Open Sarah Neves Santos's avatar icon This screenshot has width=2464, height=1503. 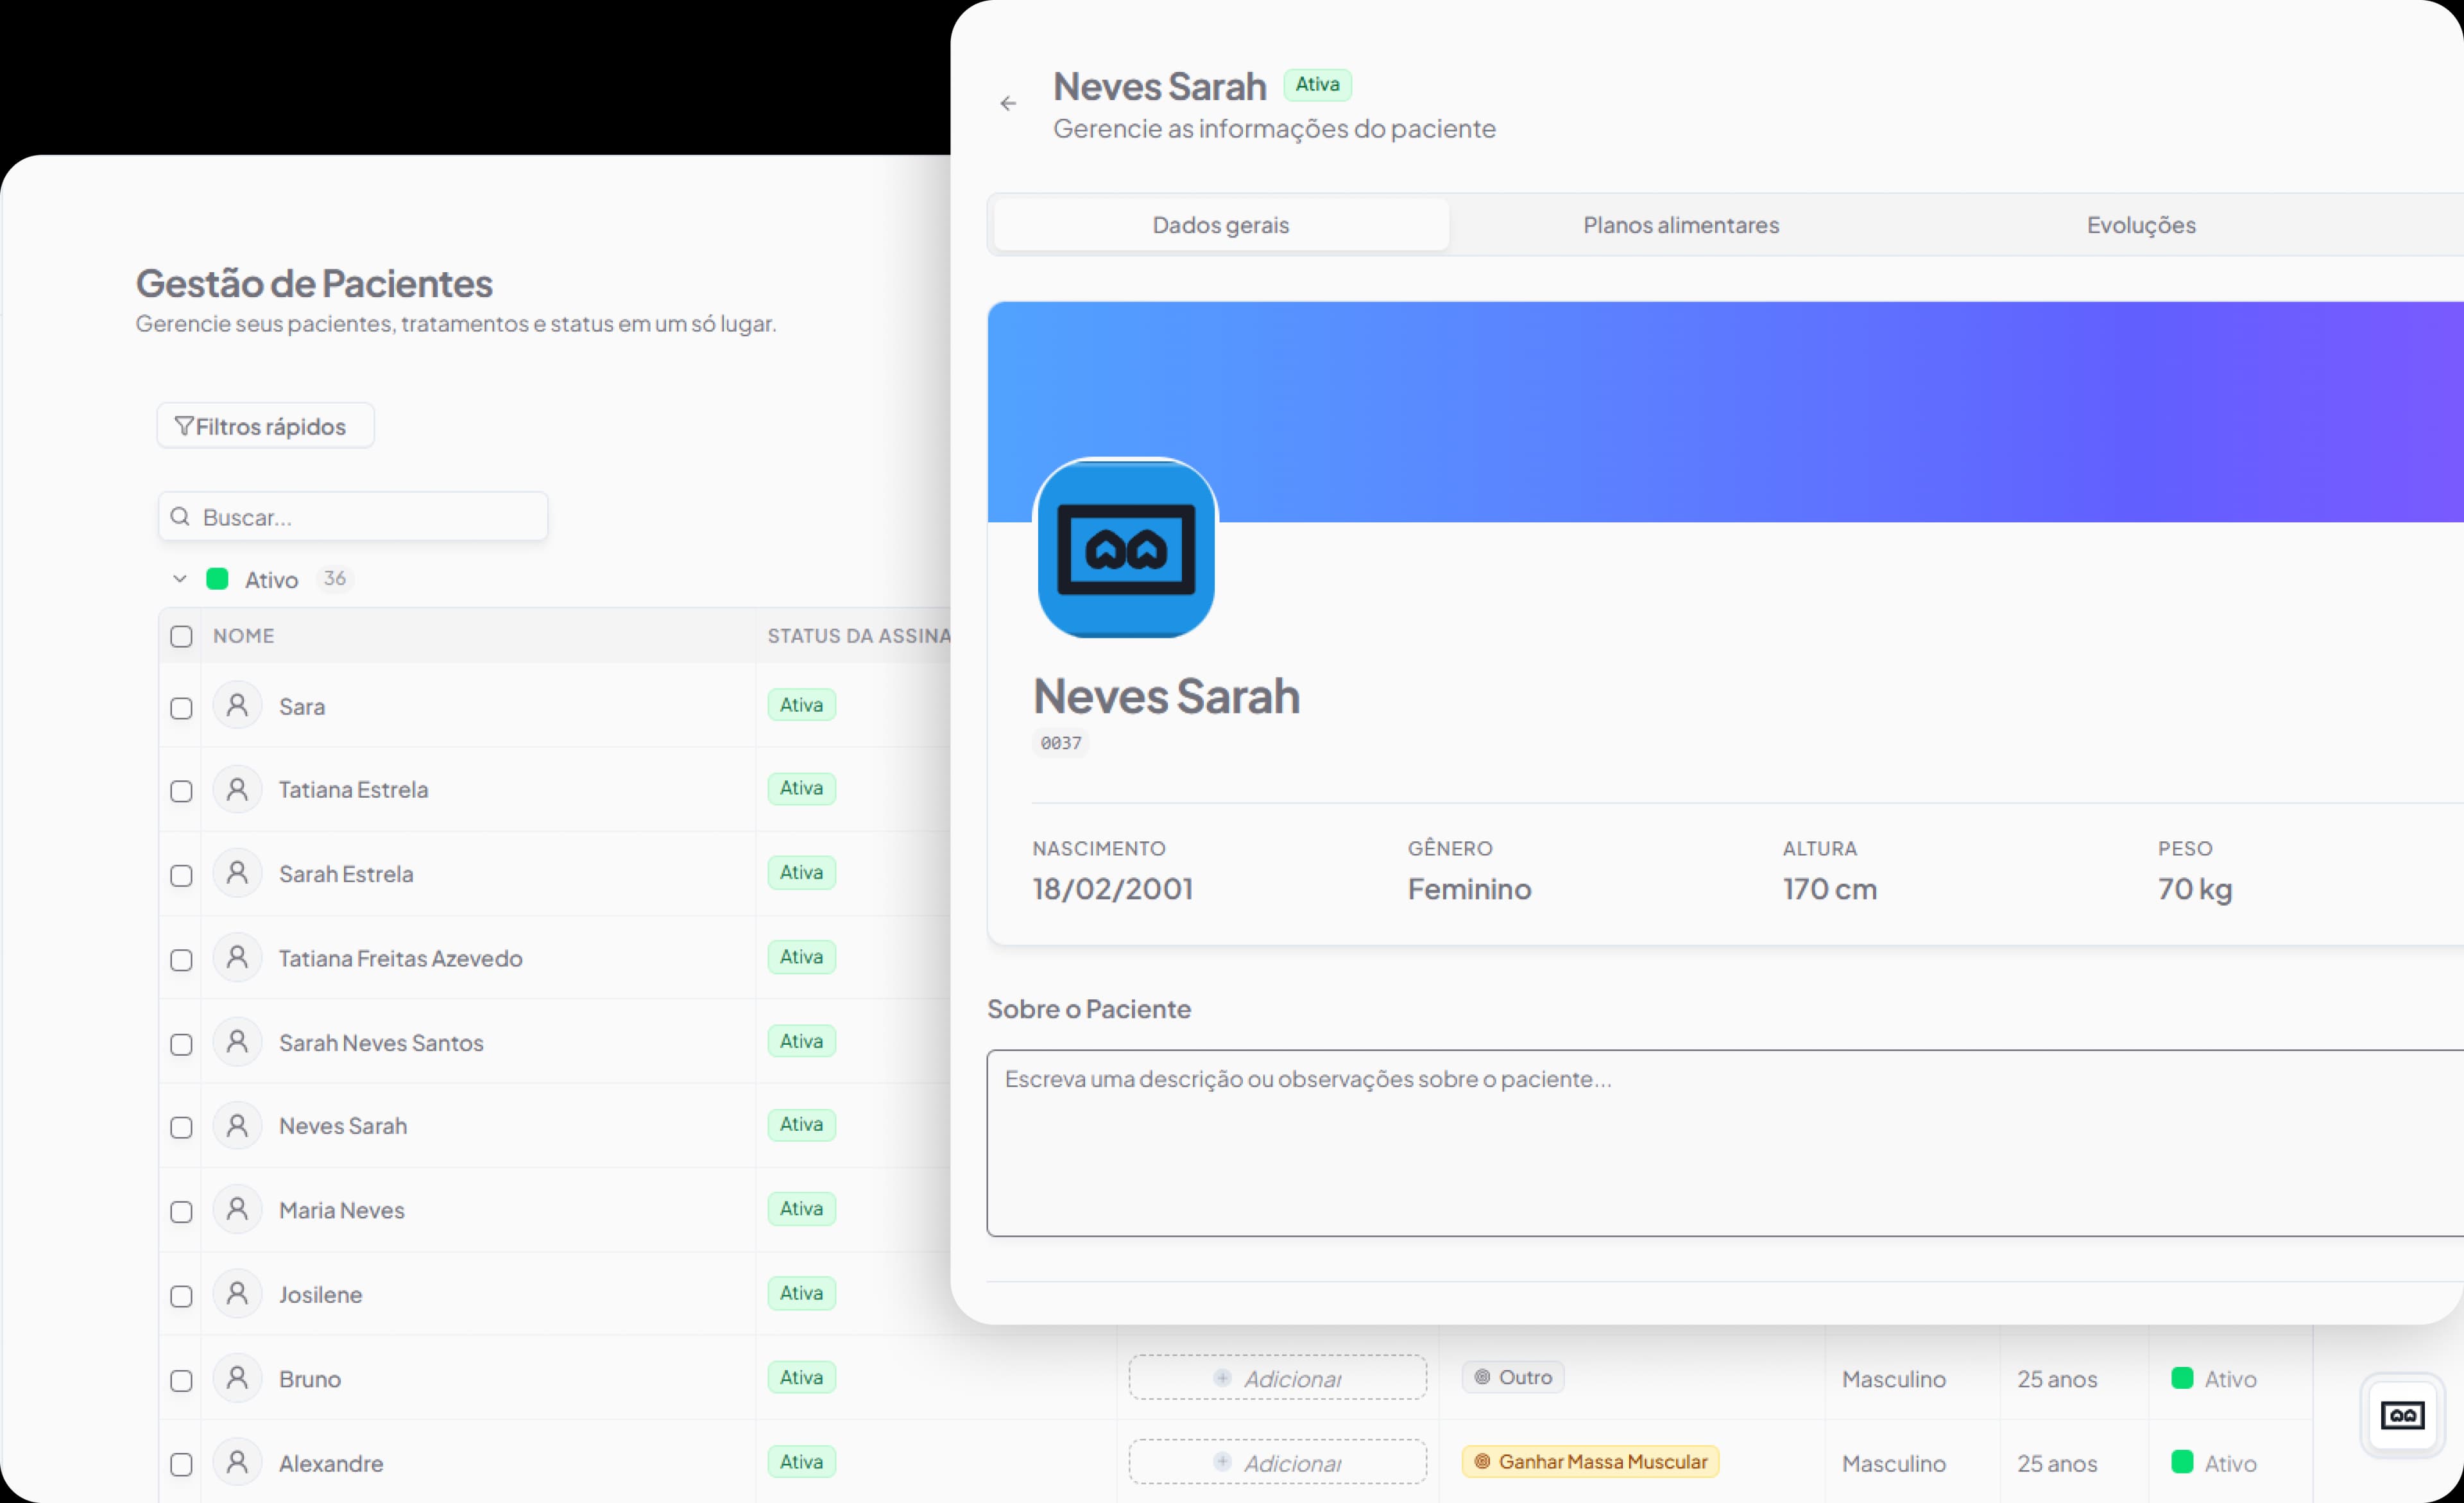click(x=237, y=1042)
